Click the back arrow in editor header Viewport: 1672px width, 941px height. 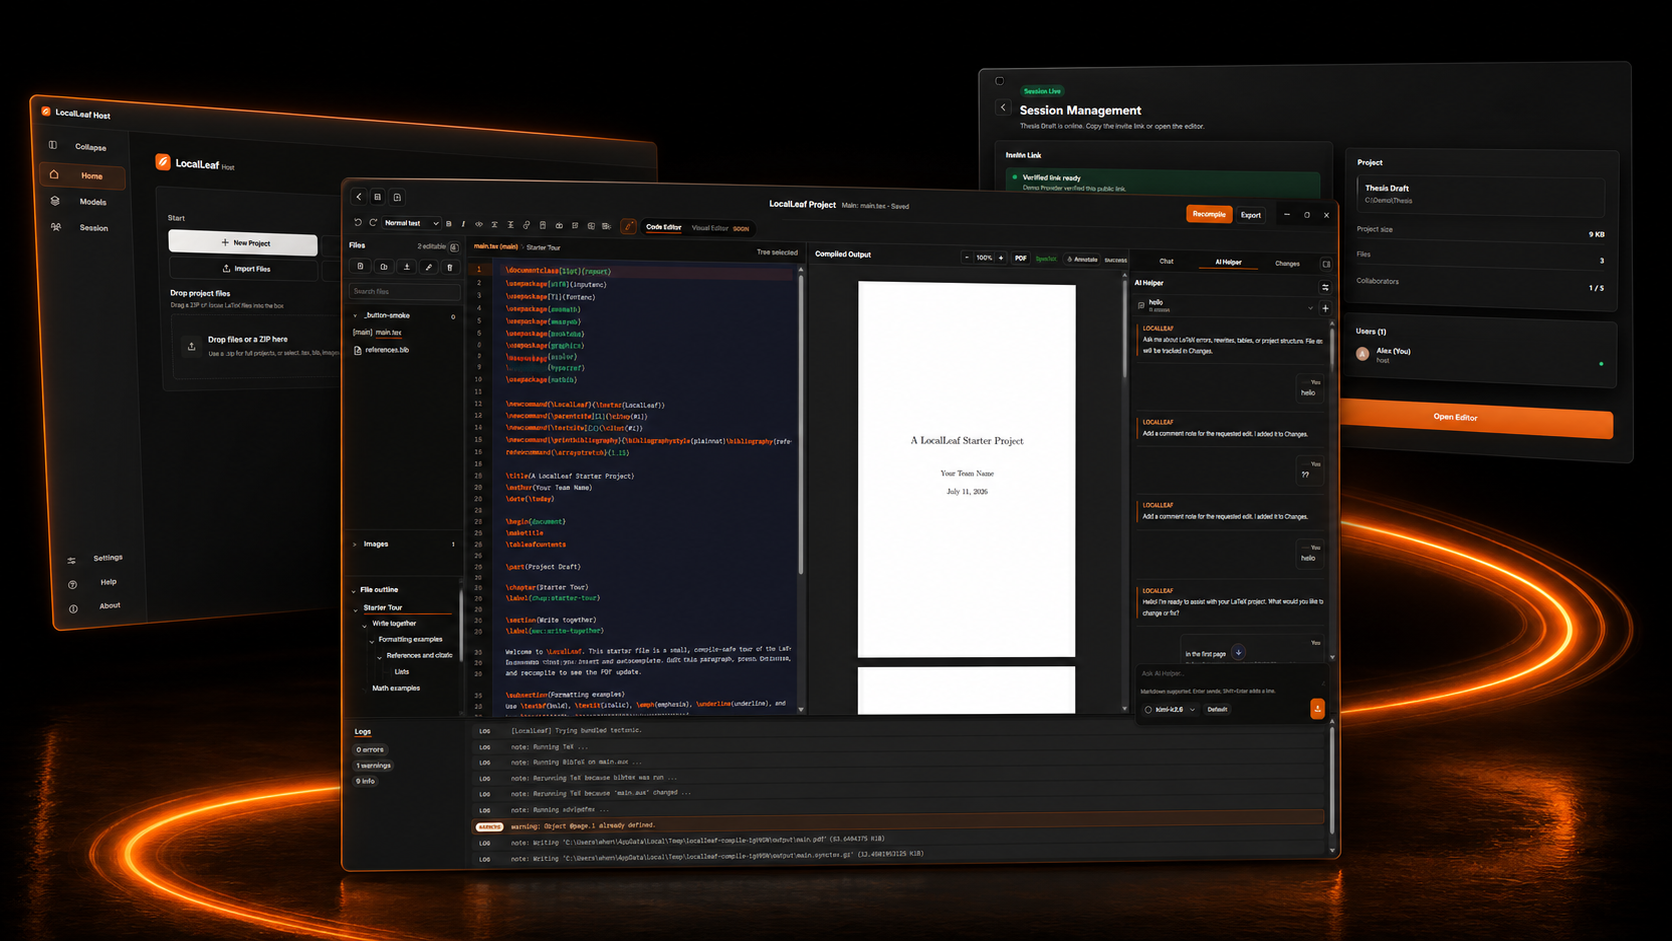click(x=359, y=197)
